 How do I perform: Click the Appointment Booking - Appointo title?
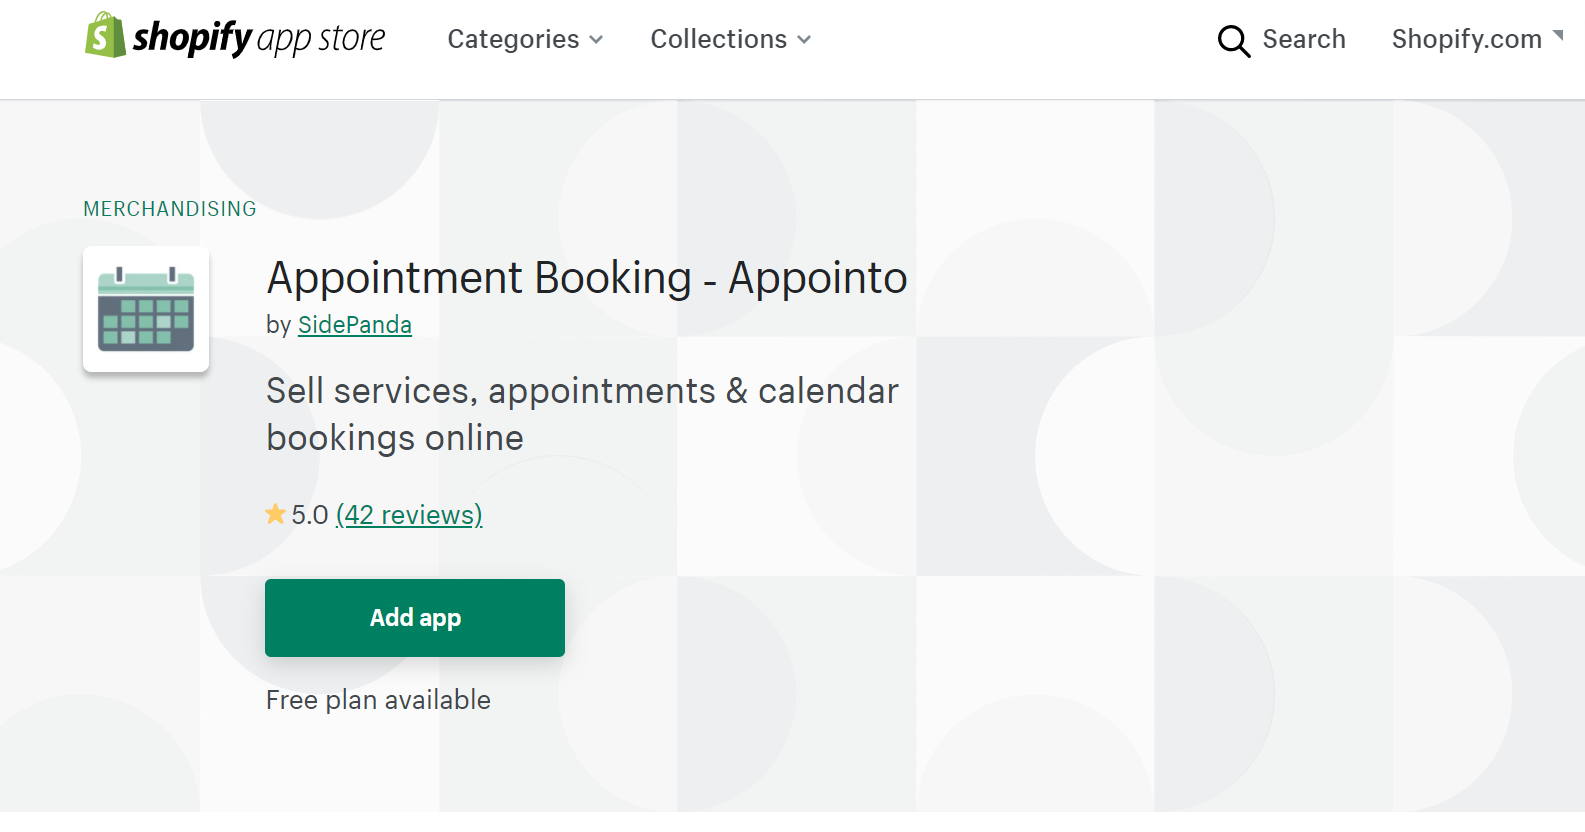(x=587, y=278)
